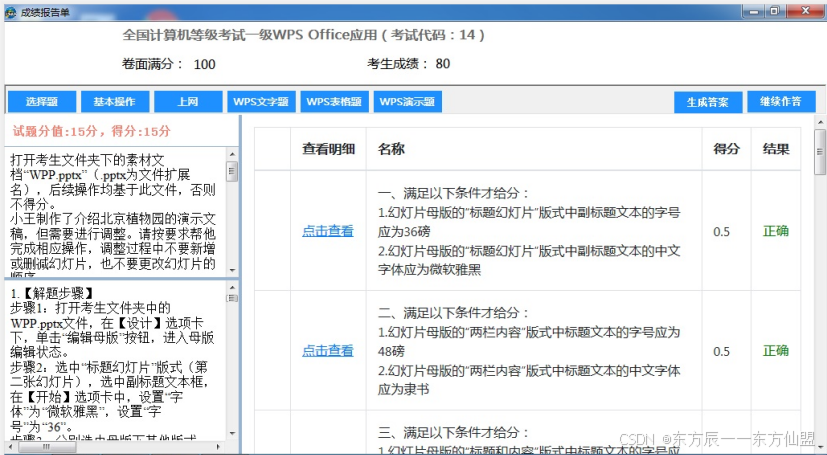Click text 二、满足以下条件才给分

pos(454,313)
